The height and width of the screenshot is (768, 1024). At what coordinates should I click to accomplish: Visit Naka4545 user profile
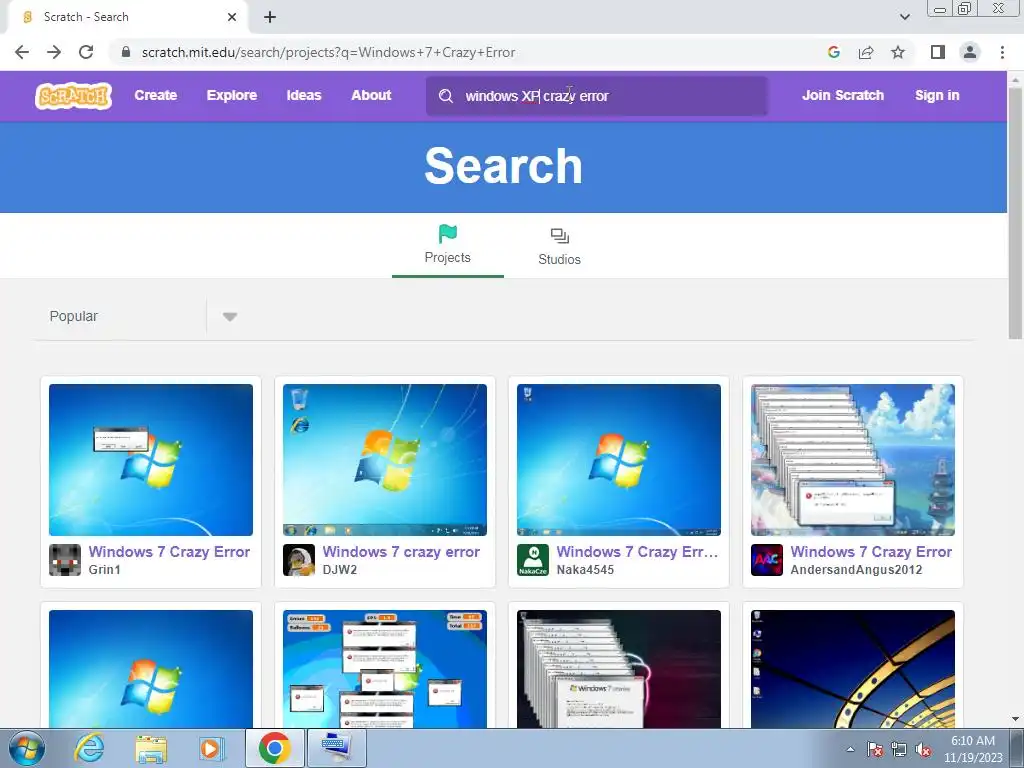pyautogui.click(x=585, y=569)
